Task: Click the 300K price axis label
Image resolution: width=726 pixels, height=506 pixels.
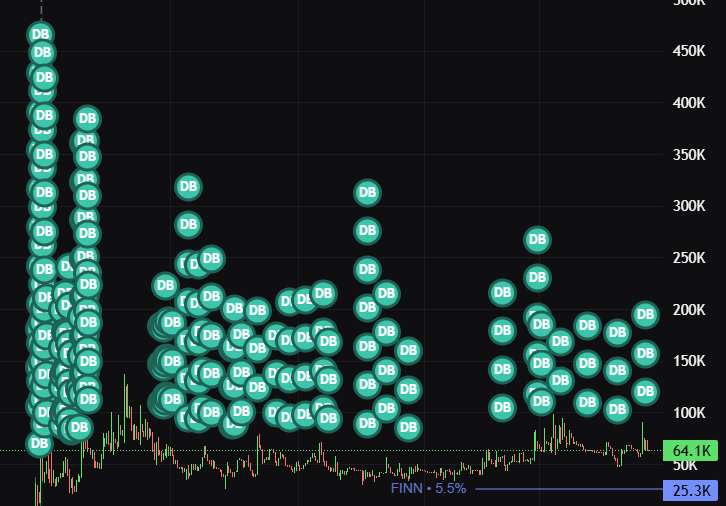Action: [689, 206]
